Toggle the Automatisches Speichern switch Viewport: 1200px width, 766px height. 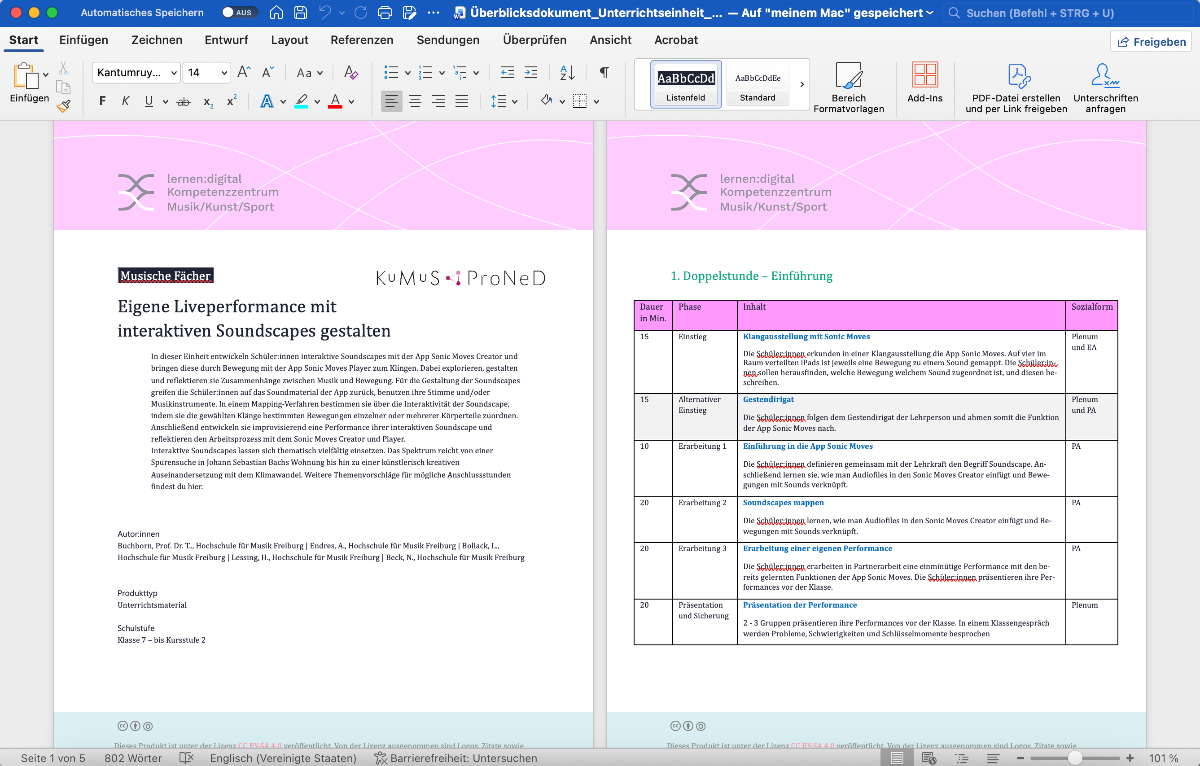pos(238,13)
